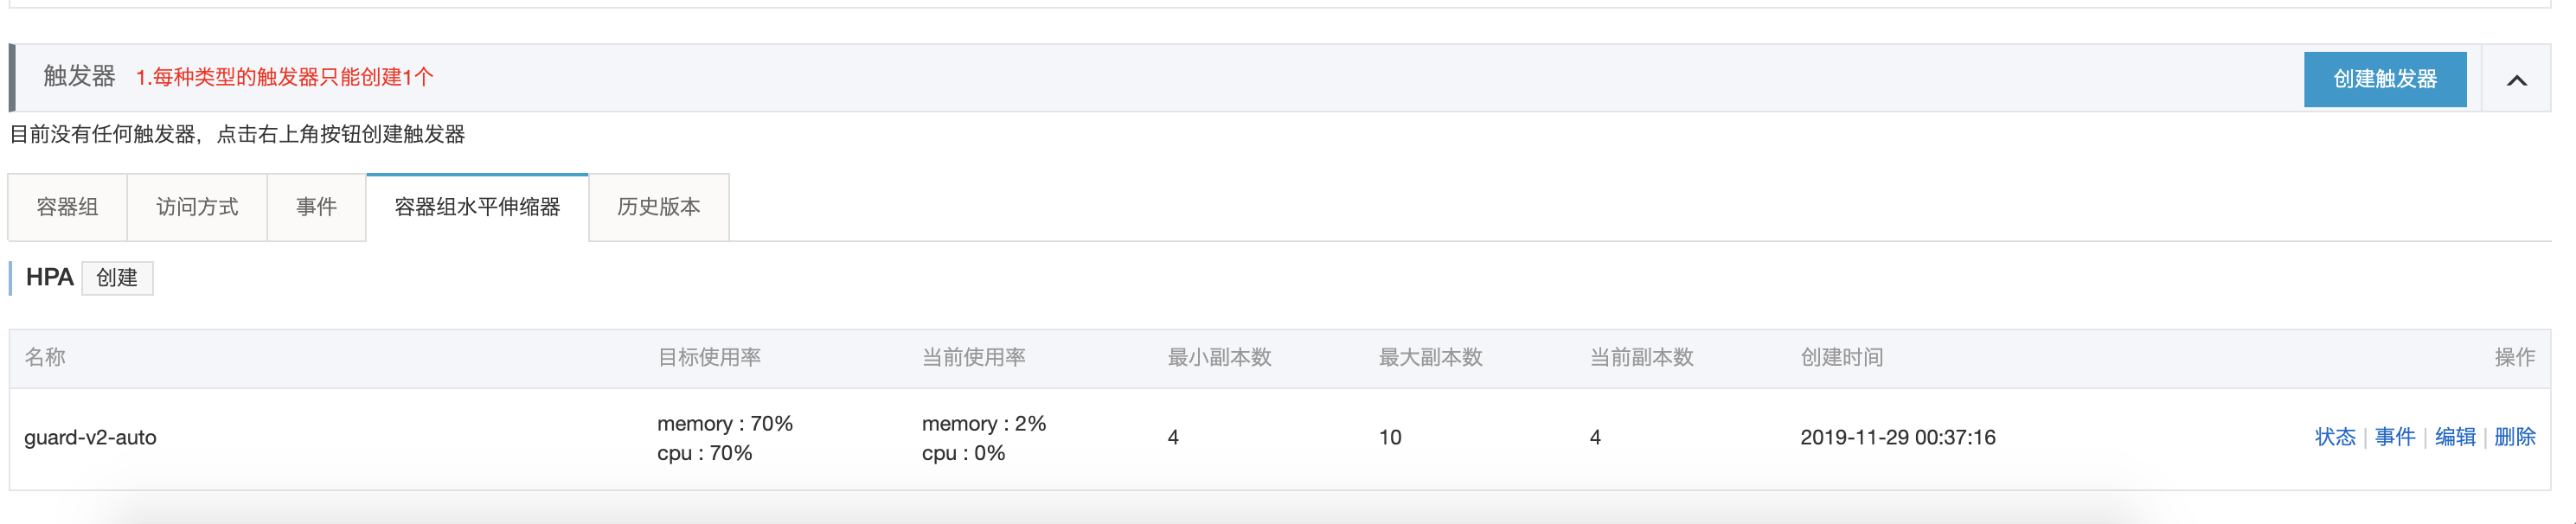This screenshot has width=2576, height=524.
Task: Open 事件 link in the guard-v2-auto row
Action: click(x=2394, y=437)
